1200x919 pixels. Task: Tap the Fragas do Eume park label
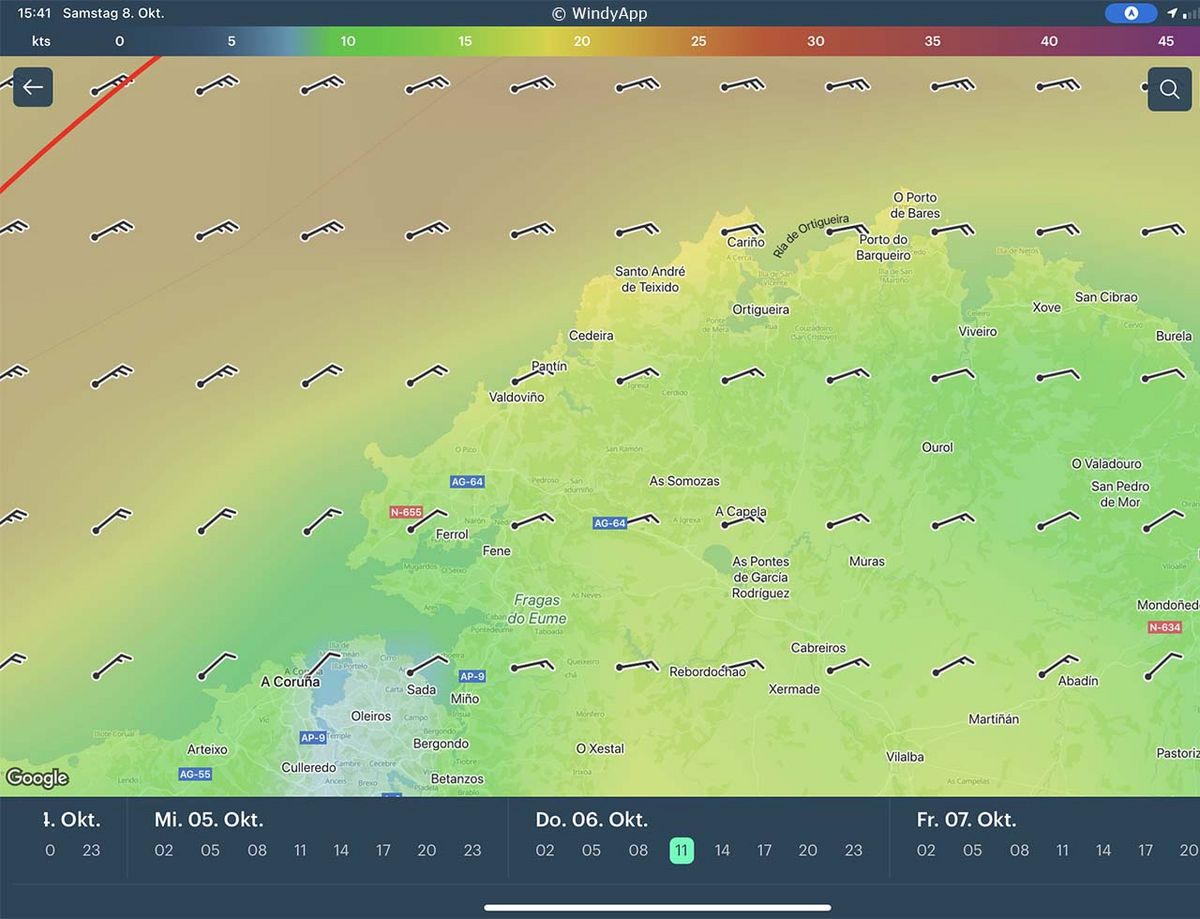tap(539, 609)
